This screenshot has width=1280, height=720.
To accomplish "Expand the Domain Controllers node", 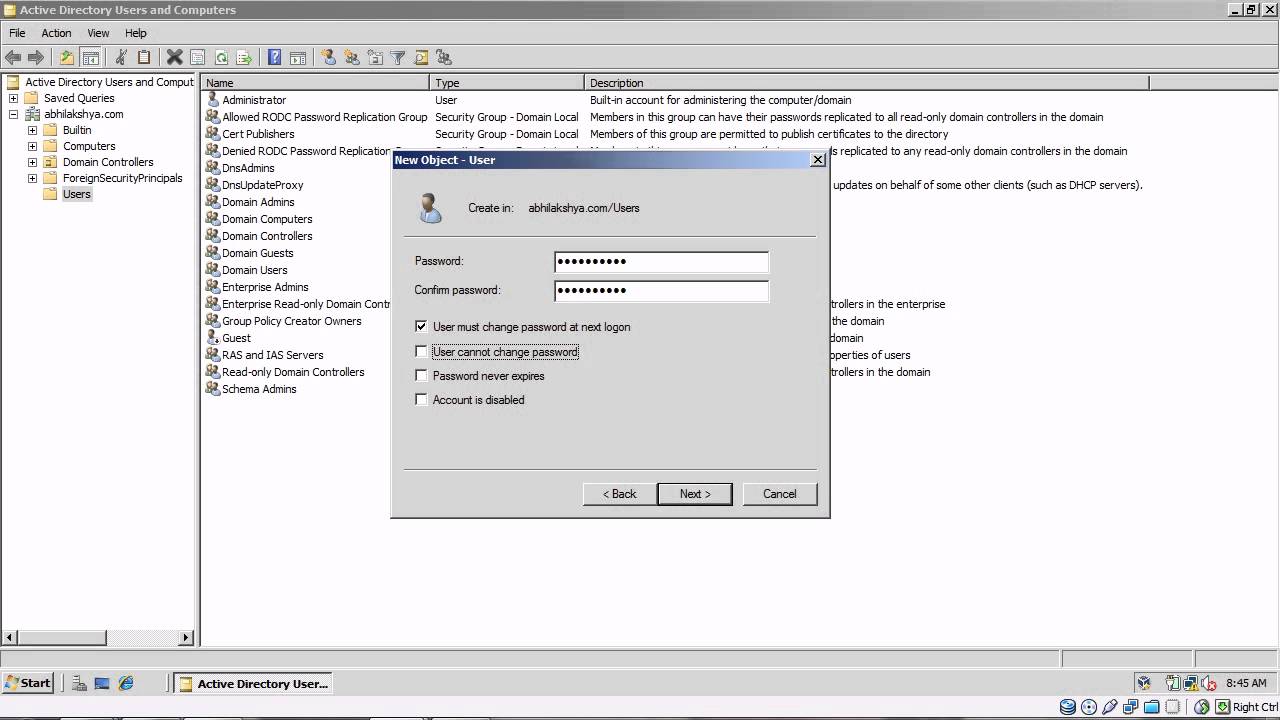I will [32, 162].
